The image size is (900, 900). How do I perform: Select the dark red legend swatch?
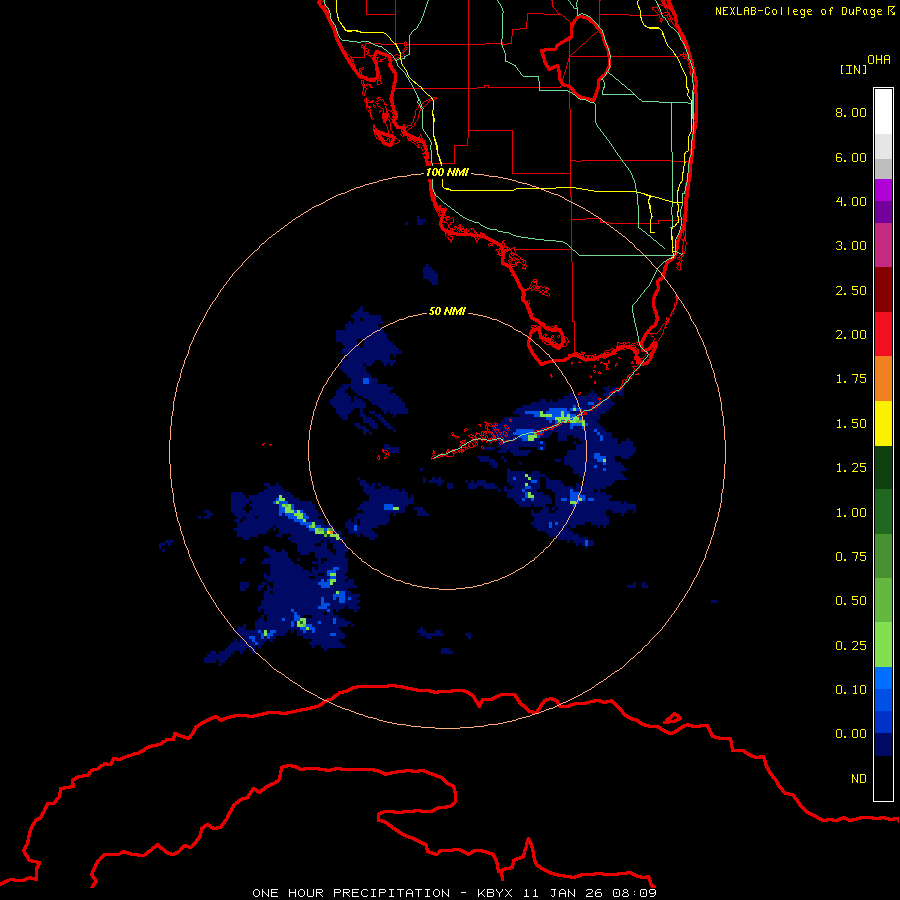point(883,290)
